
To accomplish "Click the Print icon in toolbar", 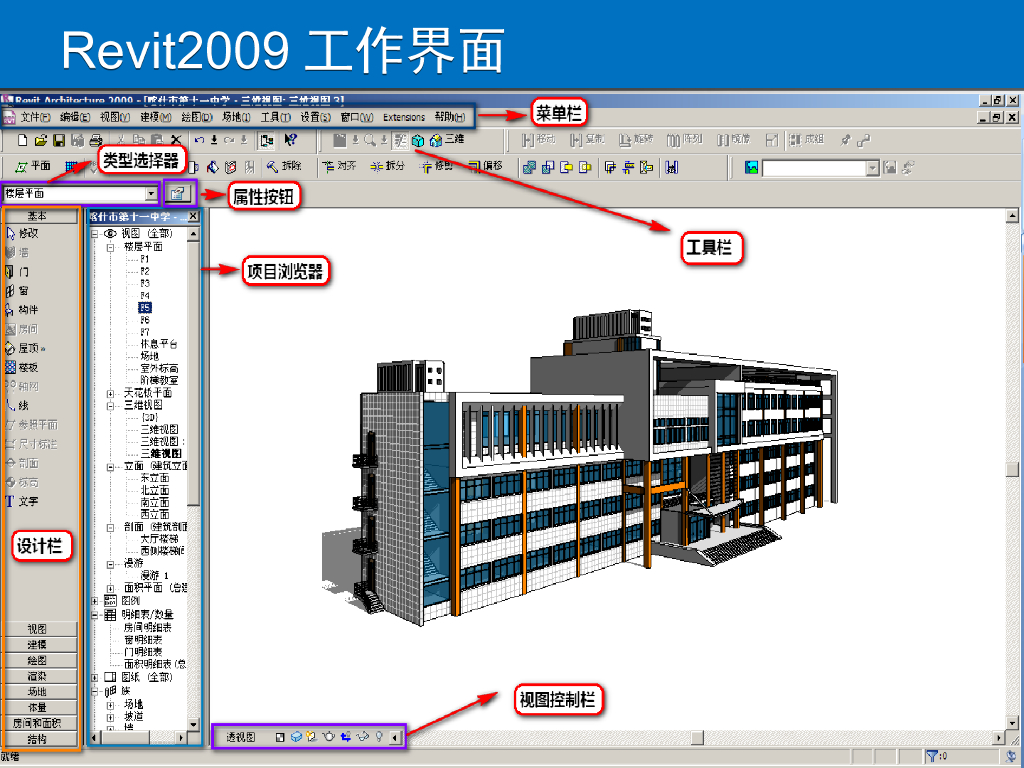I will click(x=96, y=140).
